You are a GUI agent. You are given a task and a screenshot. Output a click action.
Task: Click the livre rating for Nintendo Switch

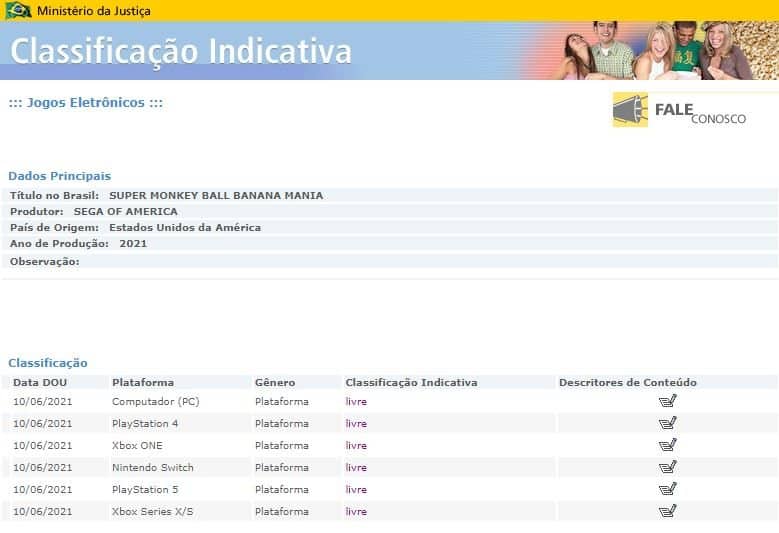356,467
